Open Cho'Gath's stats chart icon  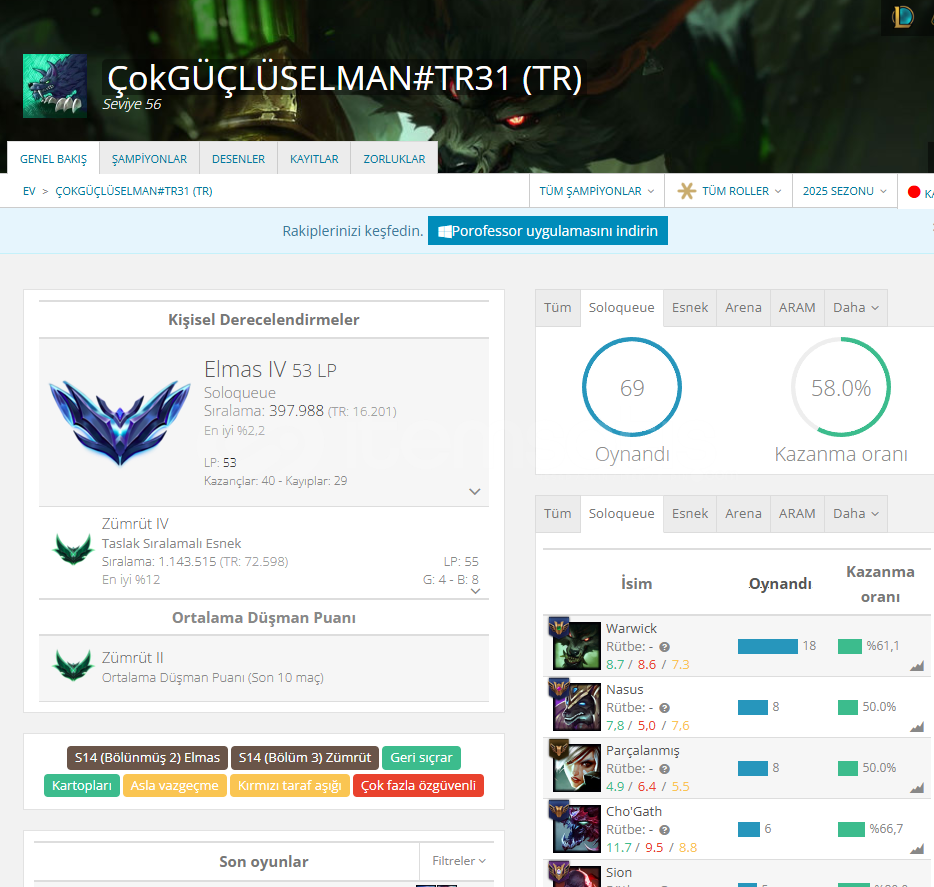[x=917, y=849]
